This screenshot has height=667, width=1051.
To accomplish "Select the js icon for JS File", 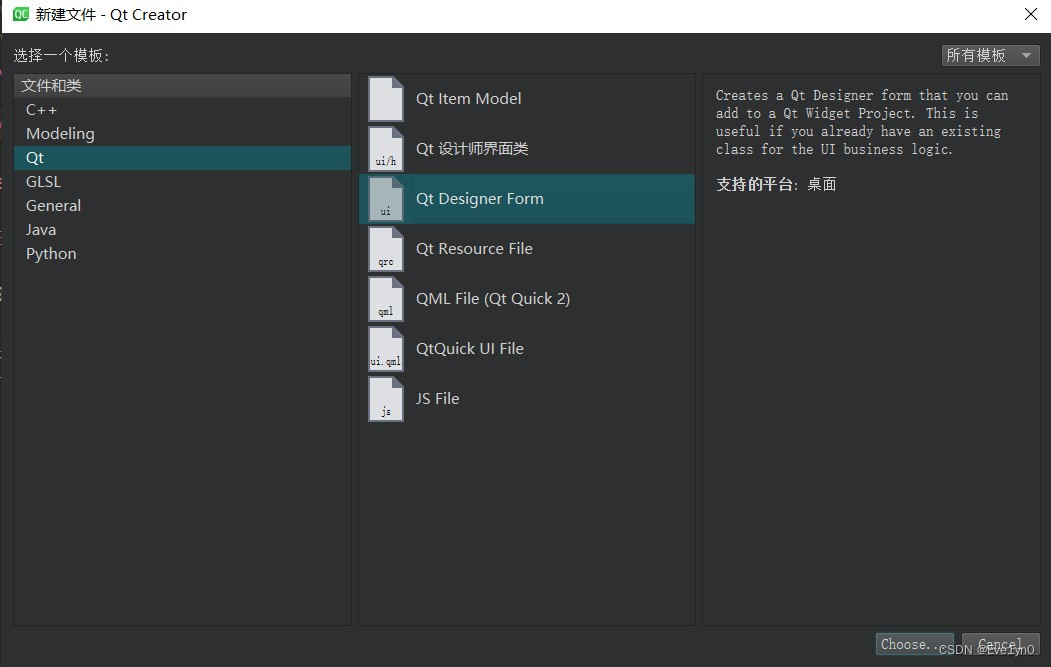I will pyautogui.click(x=385, y=398).
